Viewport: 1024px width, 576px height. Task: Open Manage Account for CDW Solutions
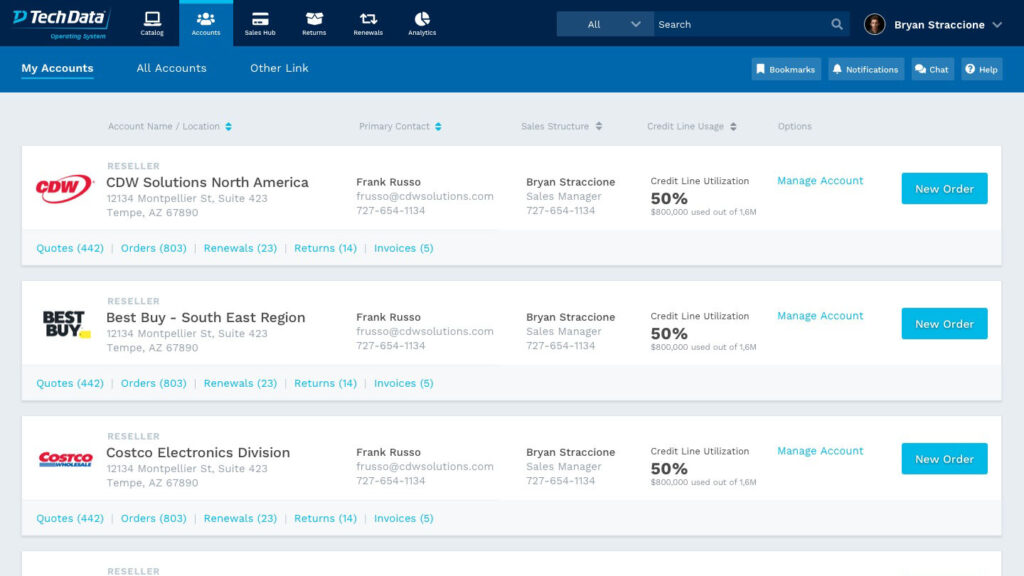[x=820, y=181]
